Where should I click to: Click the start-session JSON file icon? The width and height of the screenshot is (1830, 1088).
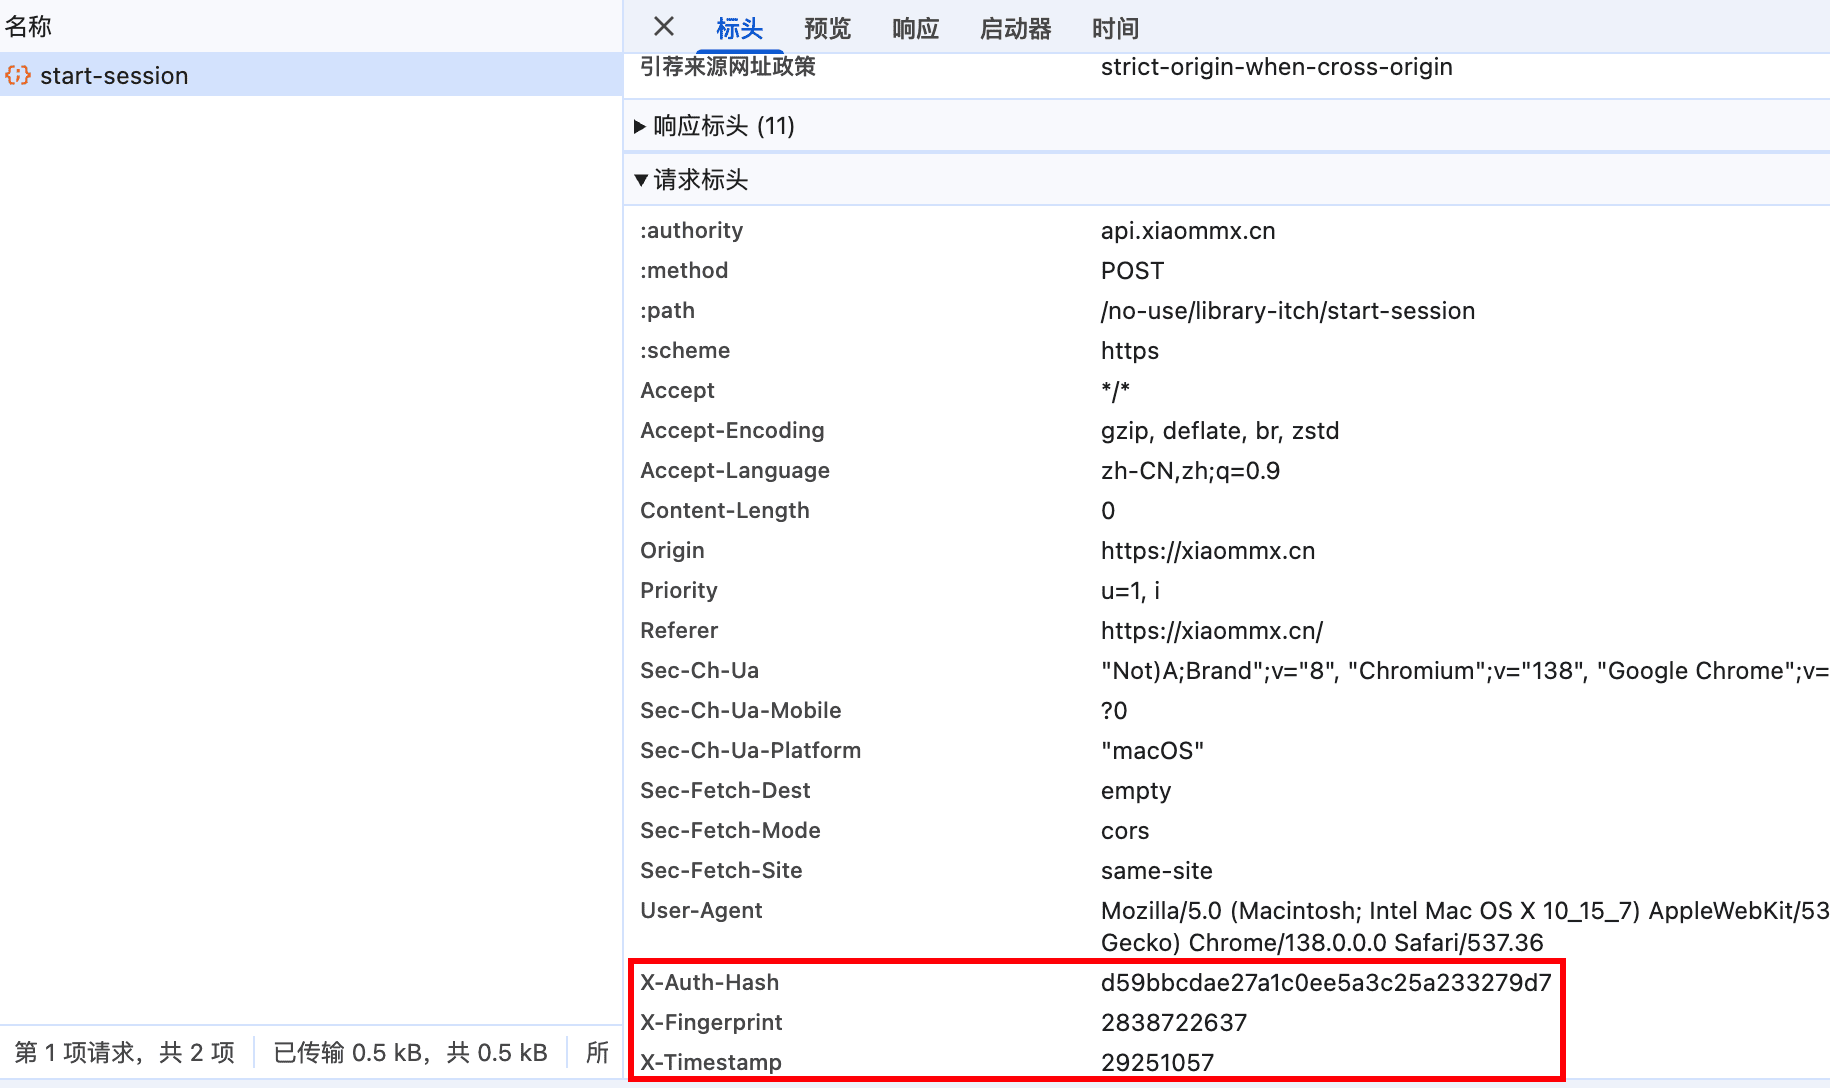pos(18,75)
